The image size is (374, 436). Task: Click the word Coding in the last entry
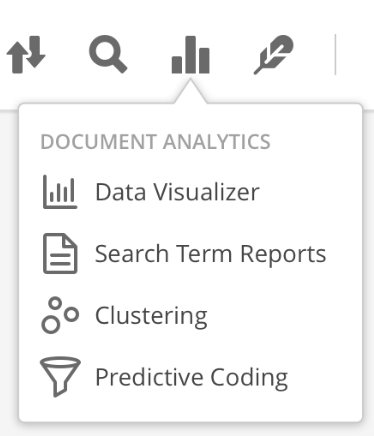[x=249, y=378]
